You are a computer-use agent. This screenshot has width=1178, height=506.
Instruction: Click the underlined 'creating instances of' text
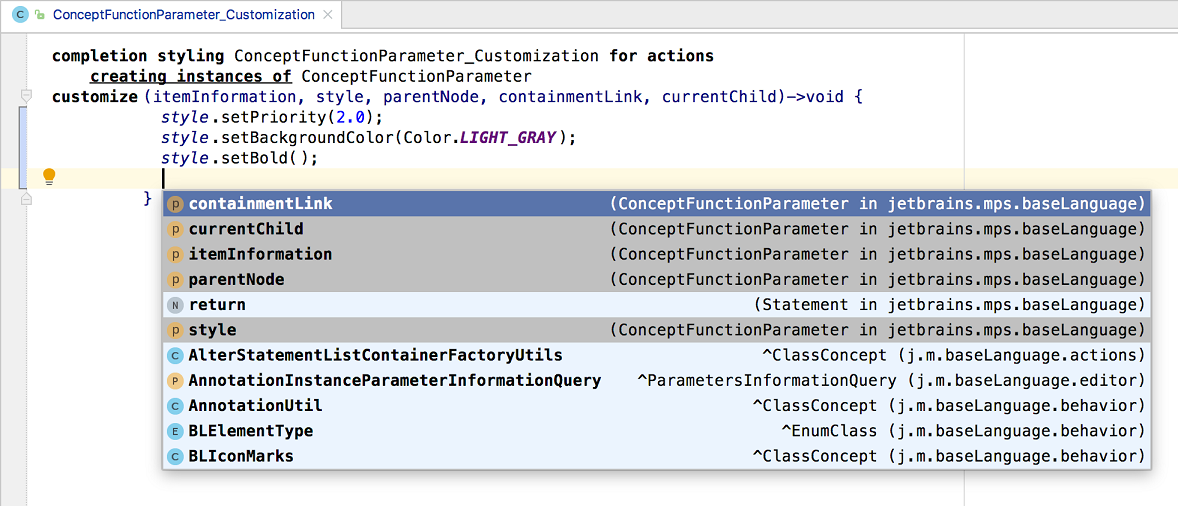191,76
